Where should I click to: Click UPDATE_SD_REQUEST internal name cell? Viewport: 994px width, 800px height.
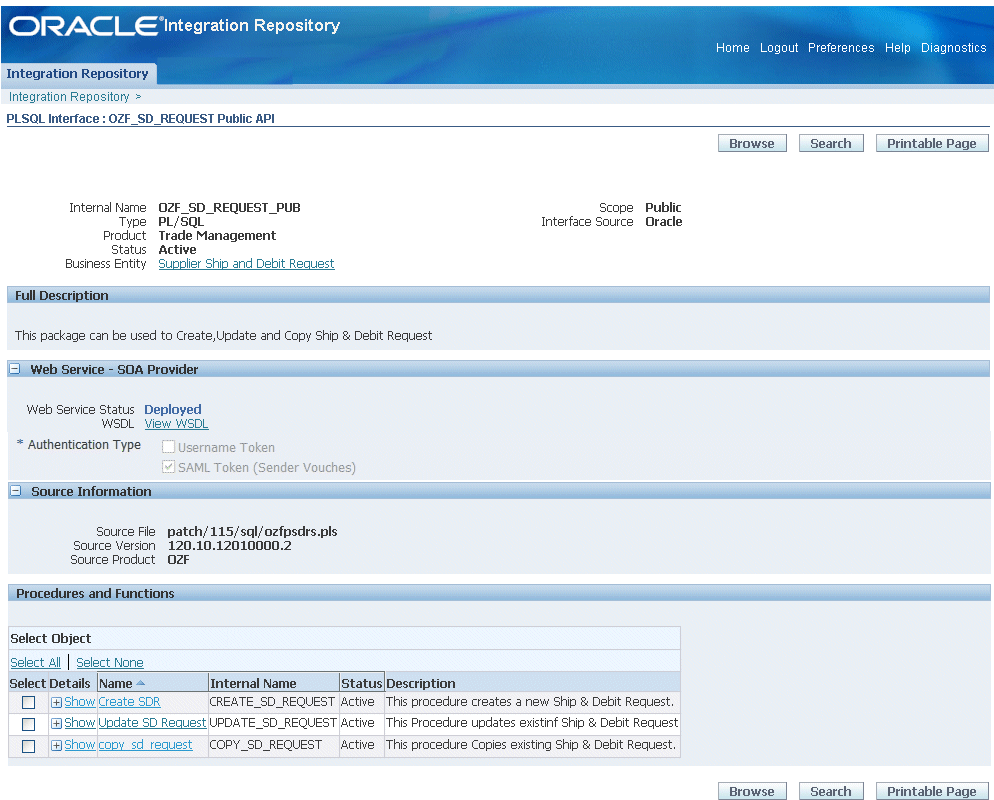pyautogui.click(x=273, y=723)
